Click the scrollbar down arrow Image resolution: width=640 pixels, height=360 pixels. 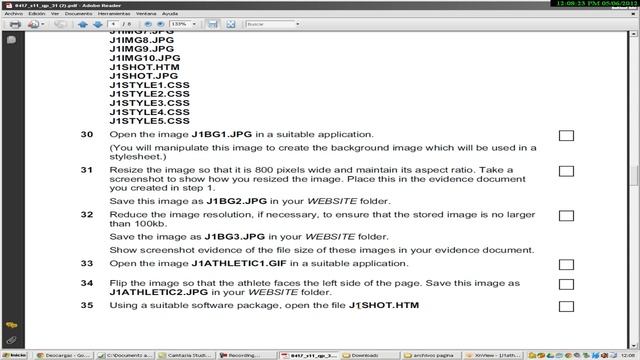point(633,345)
